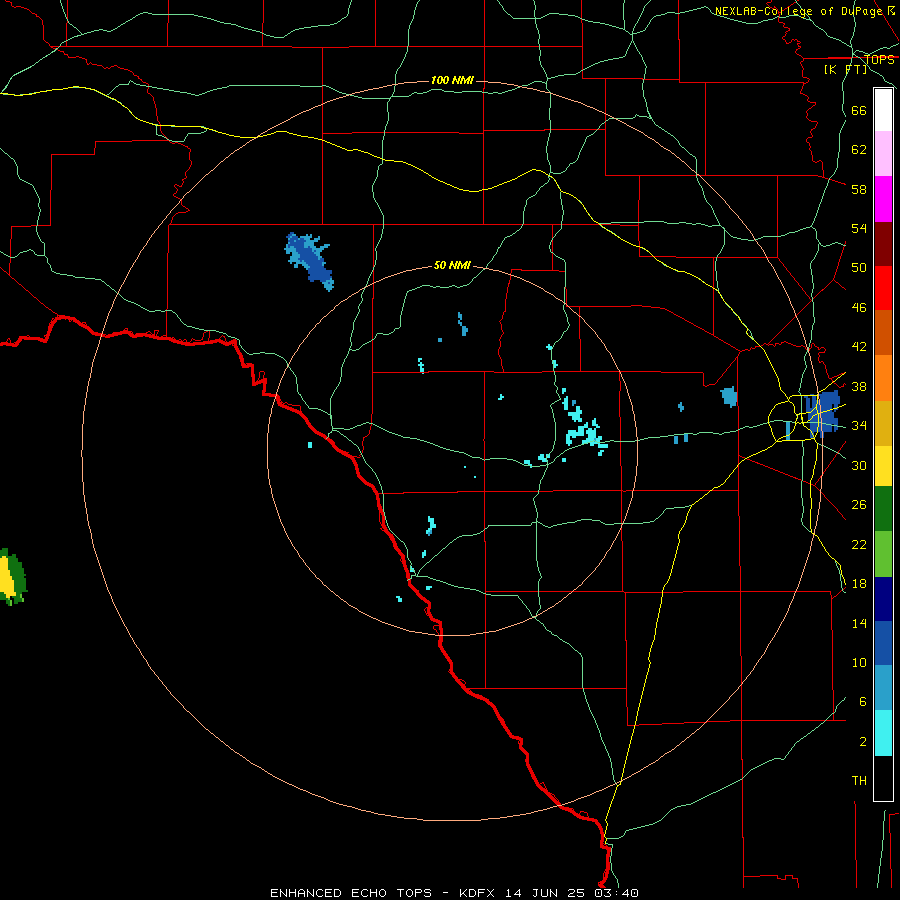Screen dimensions: 900x900
Task: Click the white legend color swatch
Action: (x=883, y=110)
